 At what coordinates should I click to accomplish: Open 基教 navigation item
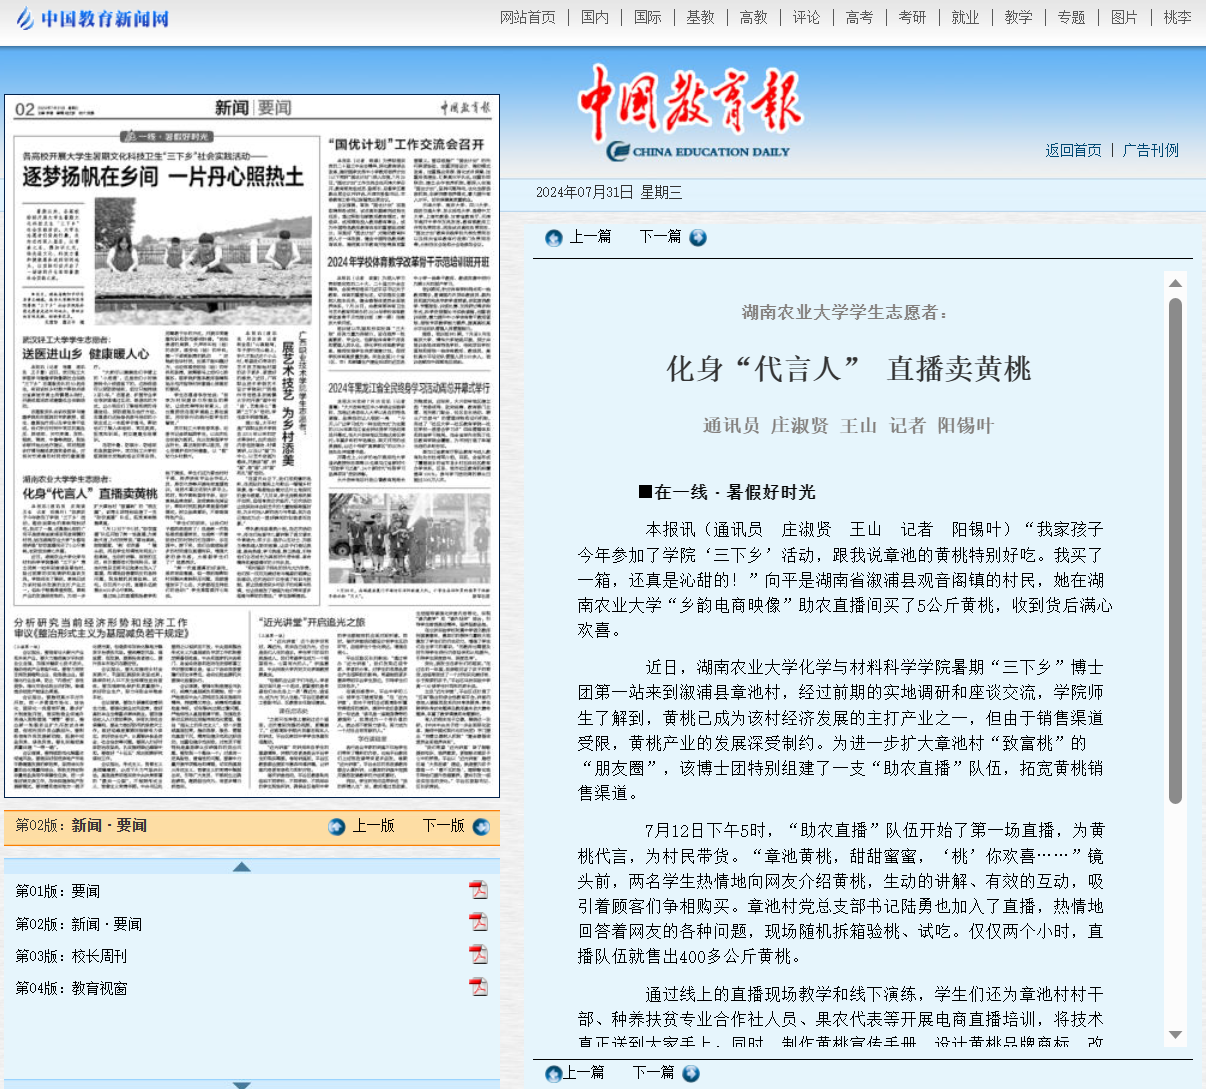[701, 17]
